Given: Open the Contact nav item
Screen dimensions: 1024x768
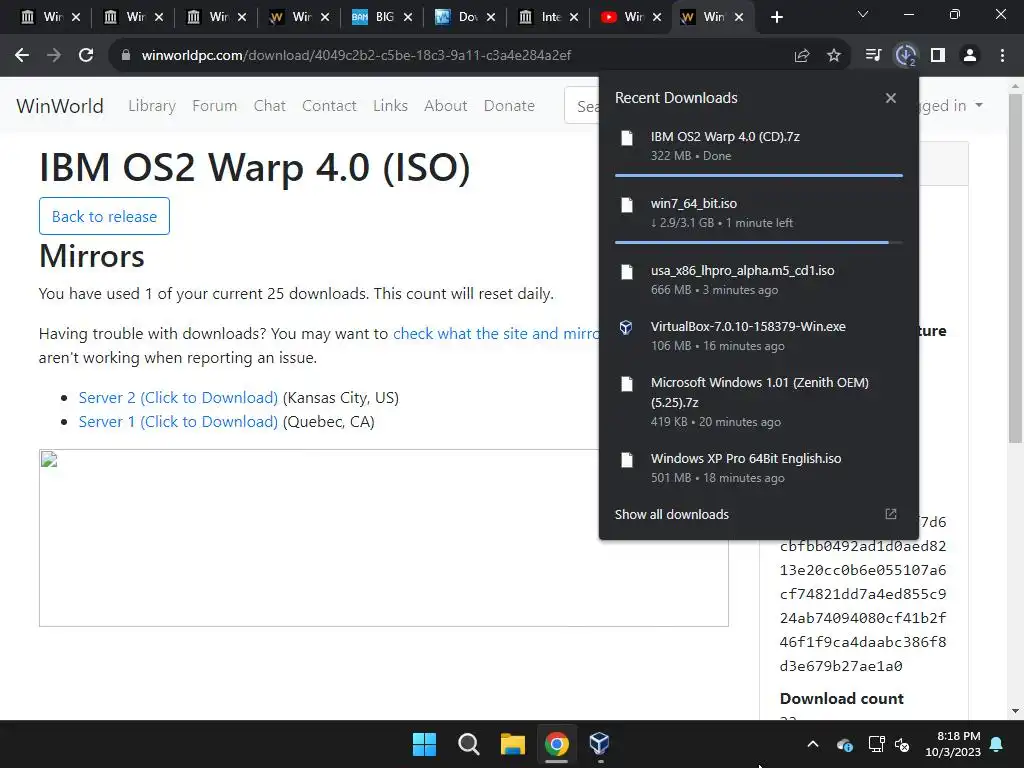Looking at the screenshot, I should [x=329, y=106].
